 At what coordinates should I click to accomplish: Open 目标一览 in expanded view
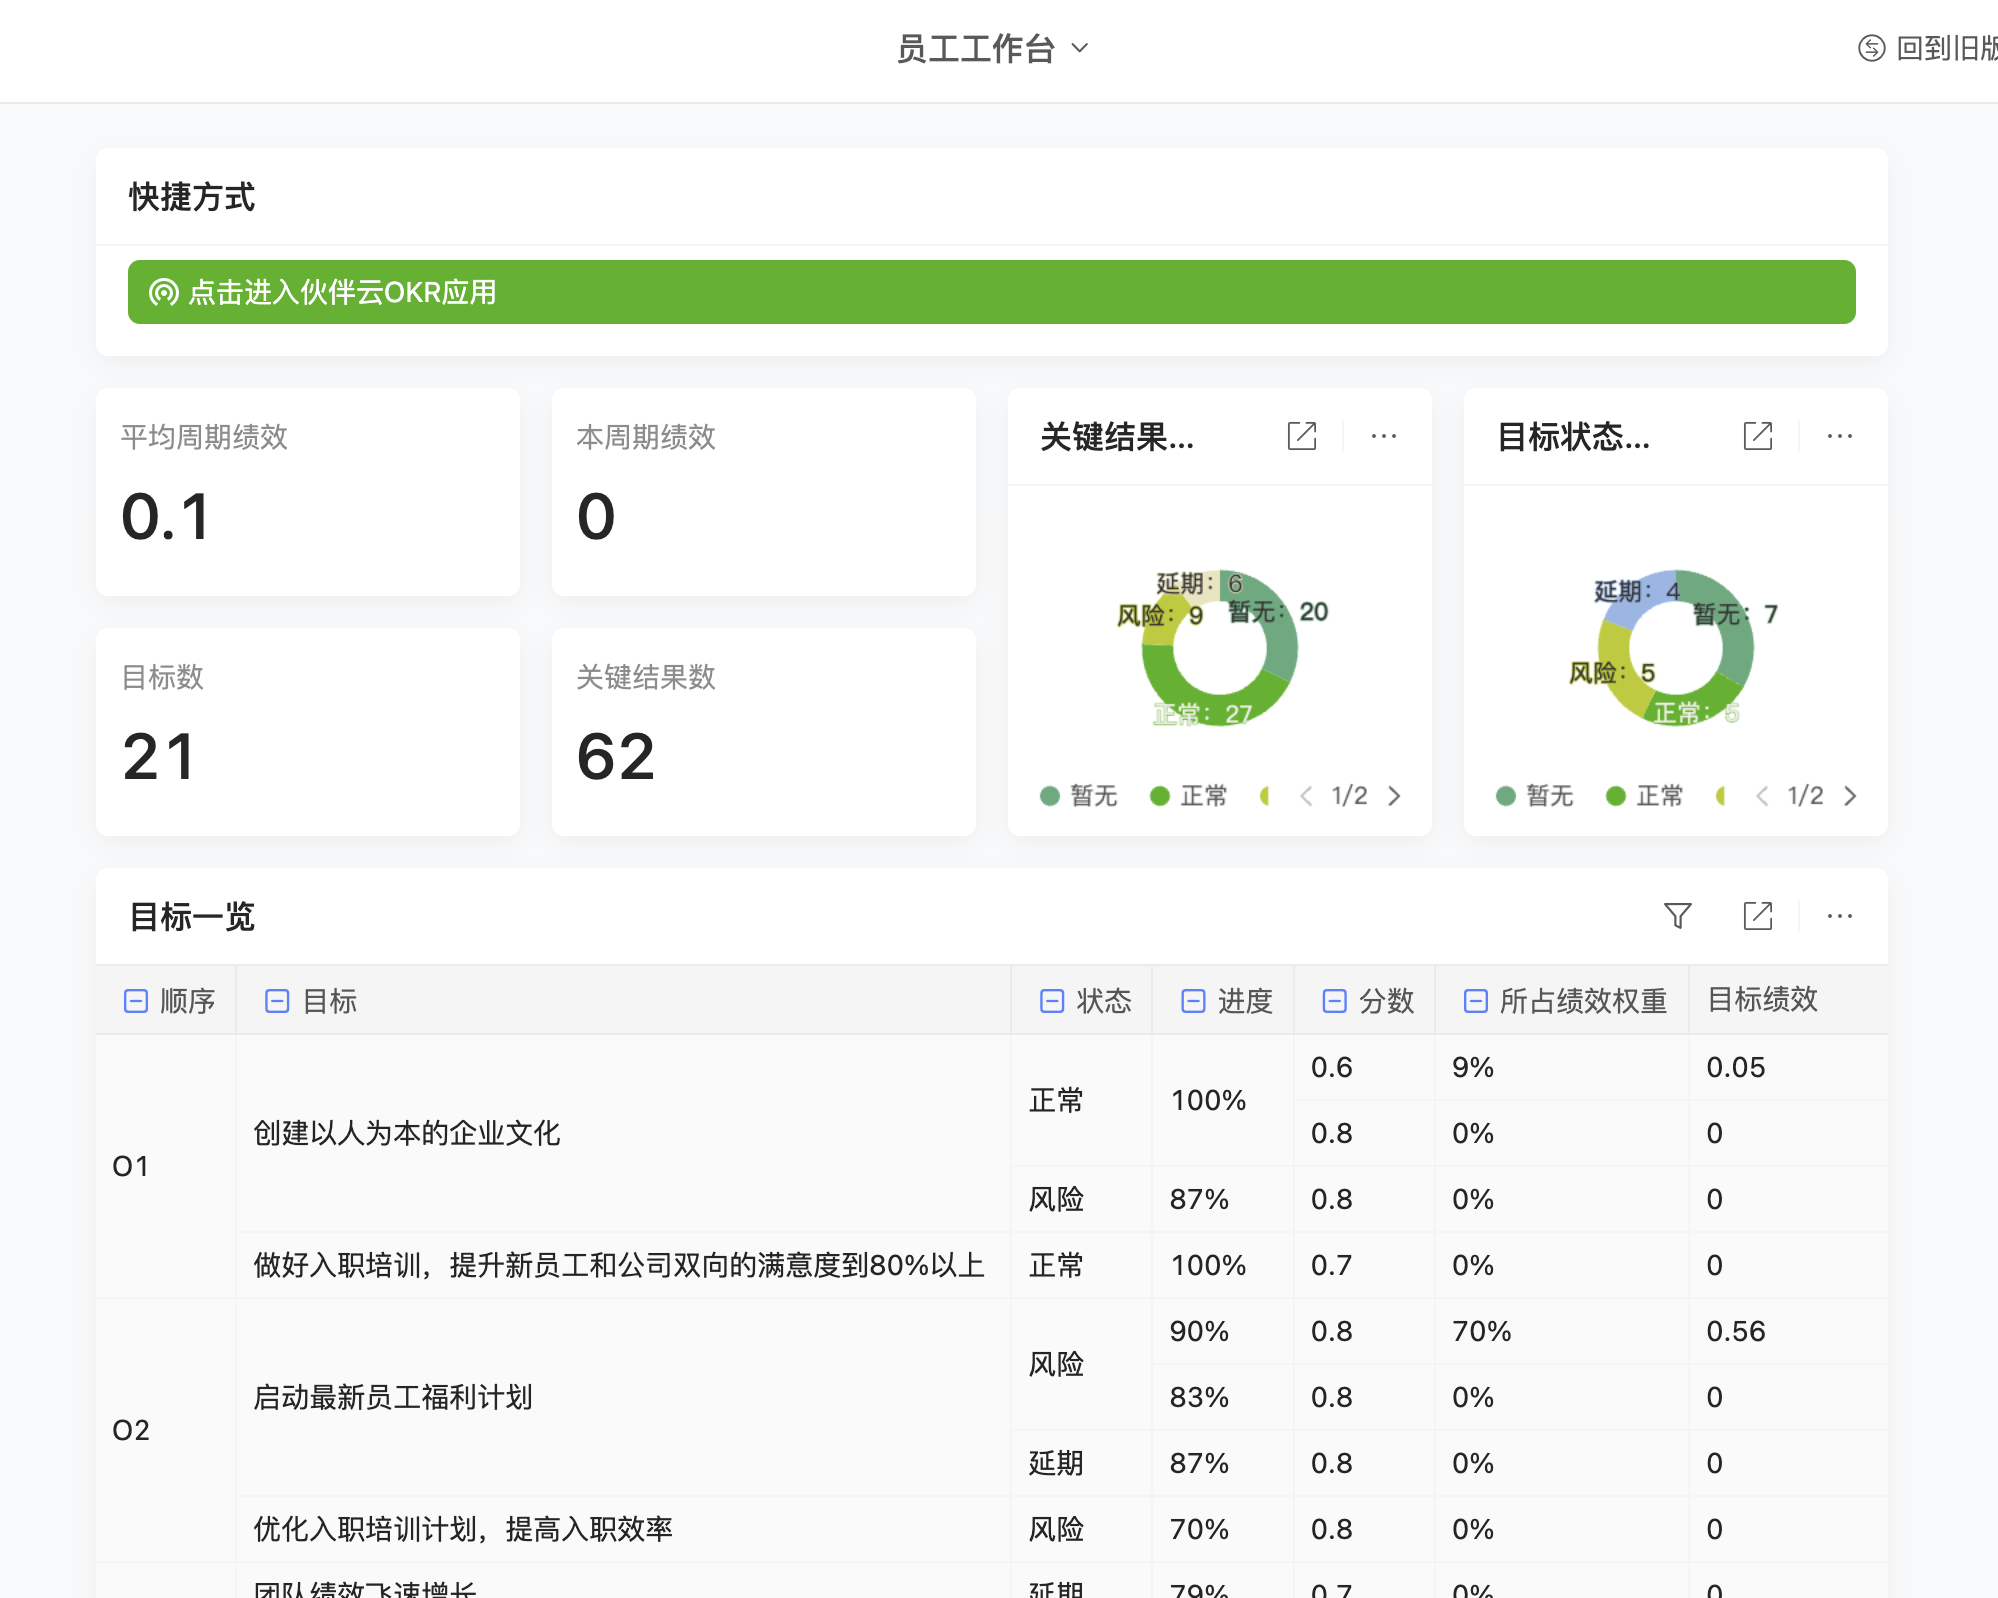click(1759, 915)
